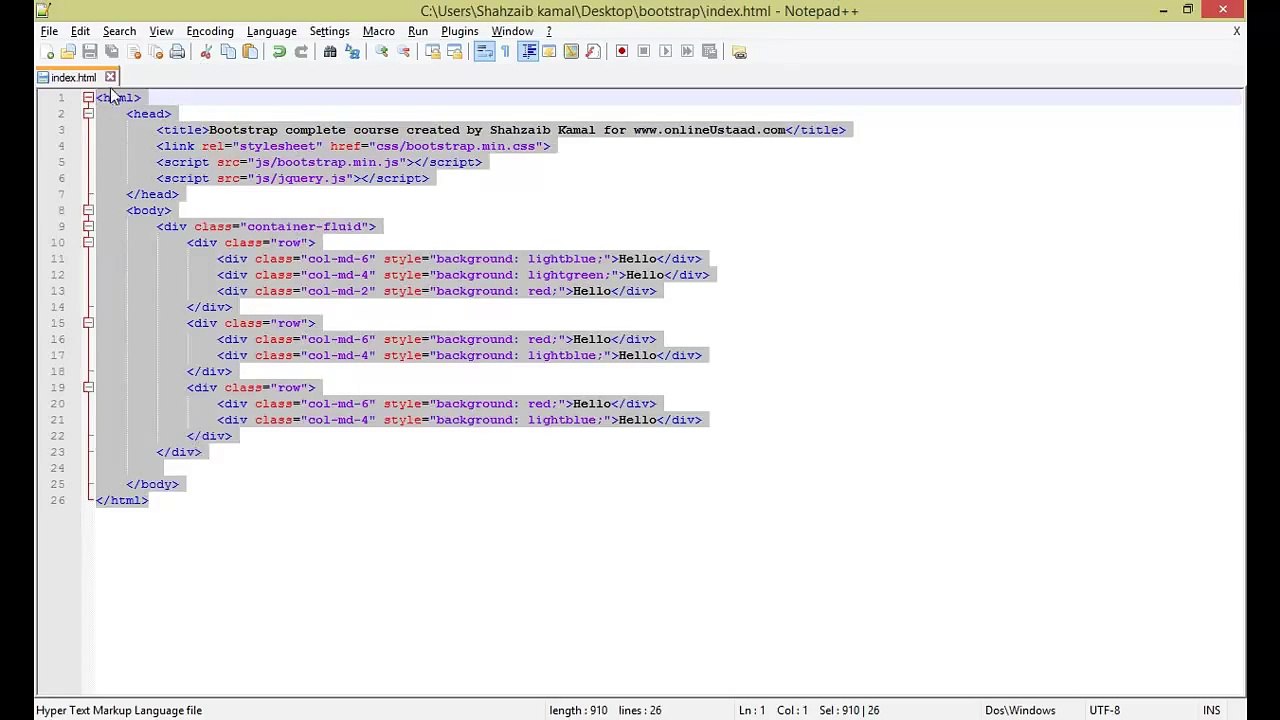Cut selection with the scissors icon
The image size is (1280, 720).
[x=206, y=52]
